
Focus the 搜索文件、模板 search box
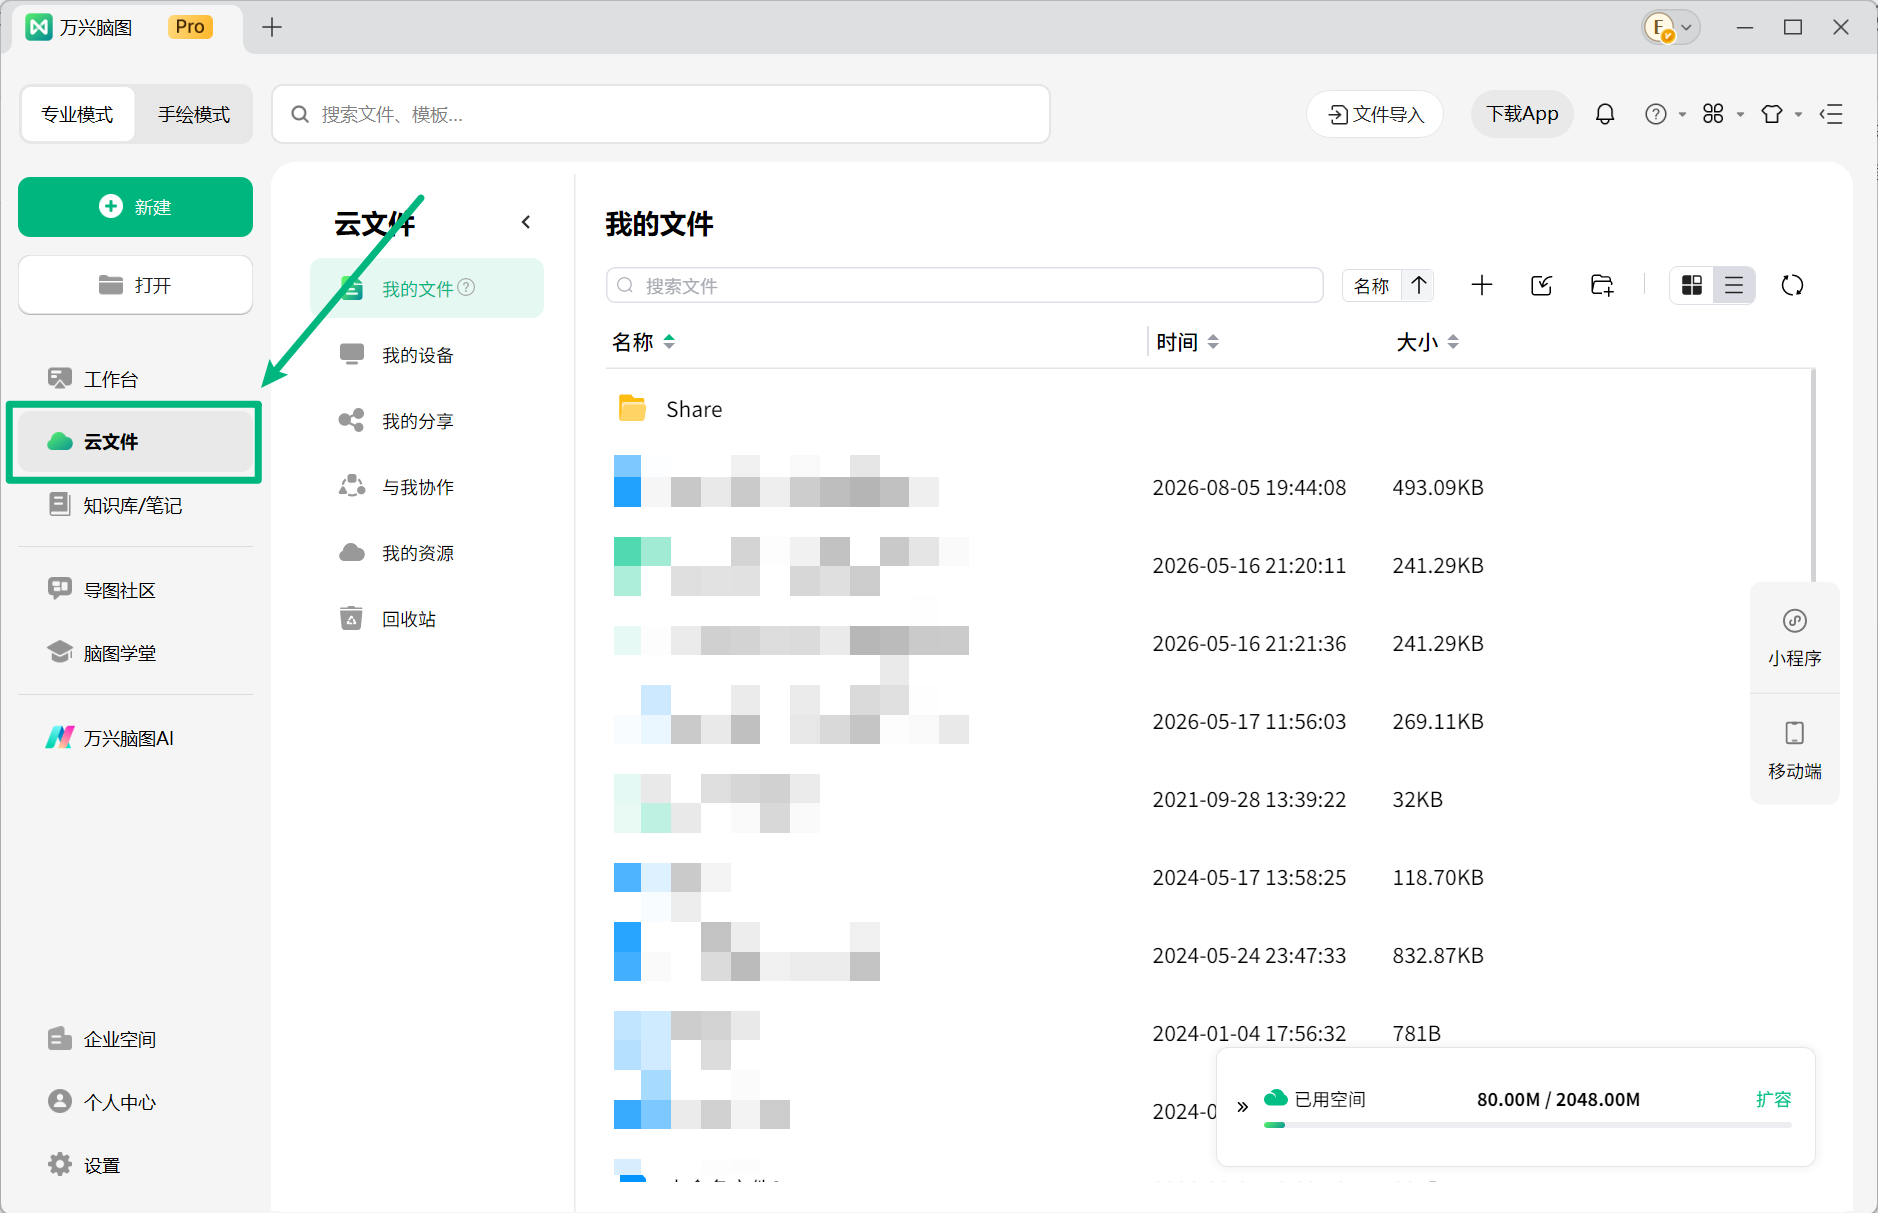tap(661, 114)
